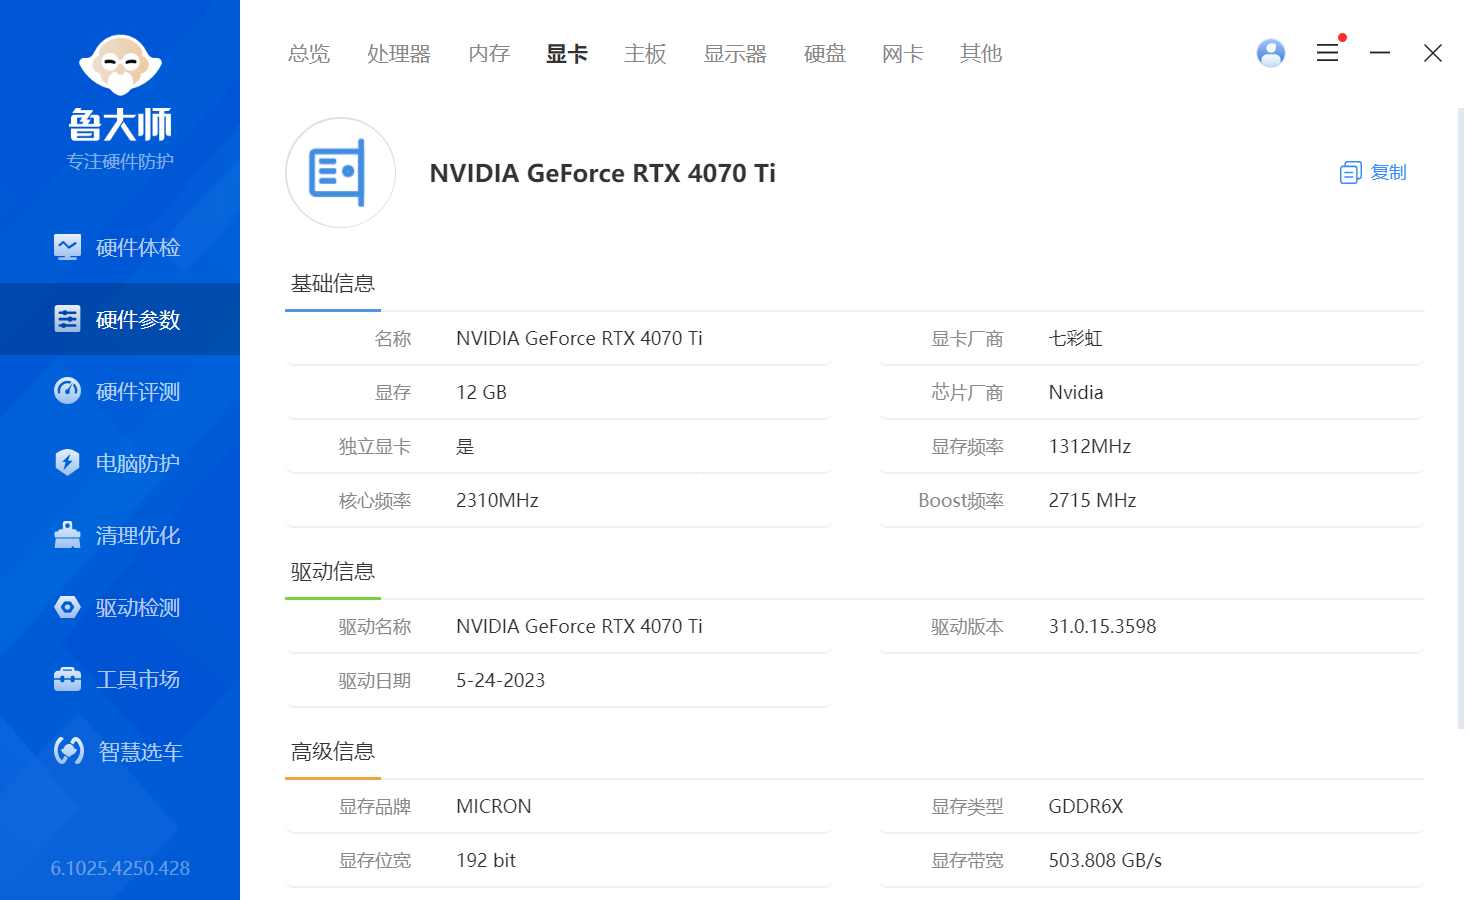1470x900 pixels.
Task: Switch to the 其他 tab
Action: 981,54
